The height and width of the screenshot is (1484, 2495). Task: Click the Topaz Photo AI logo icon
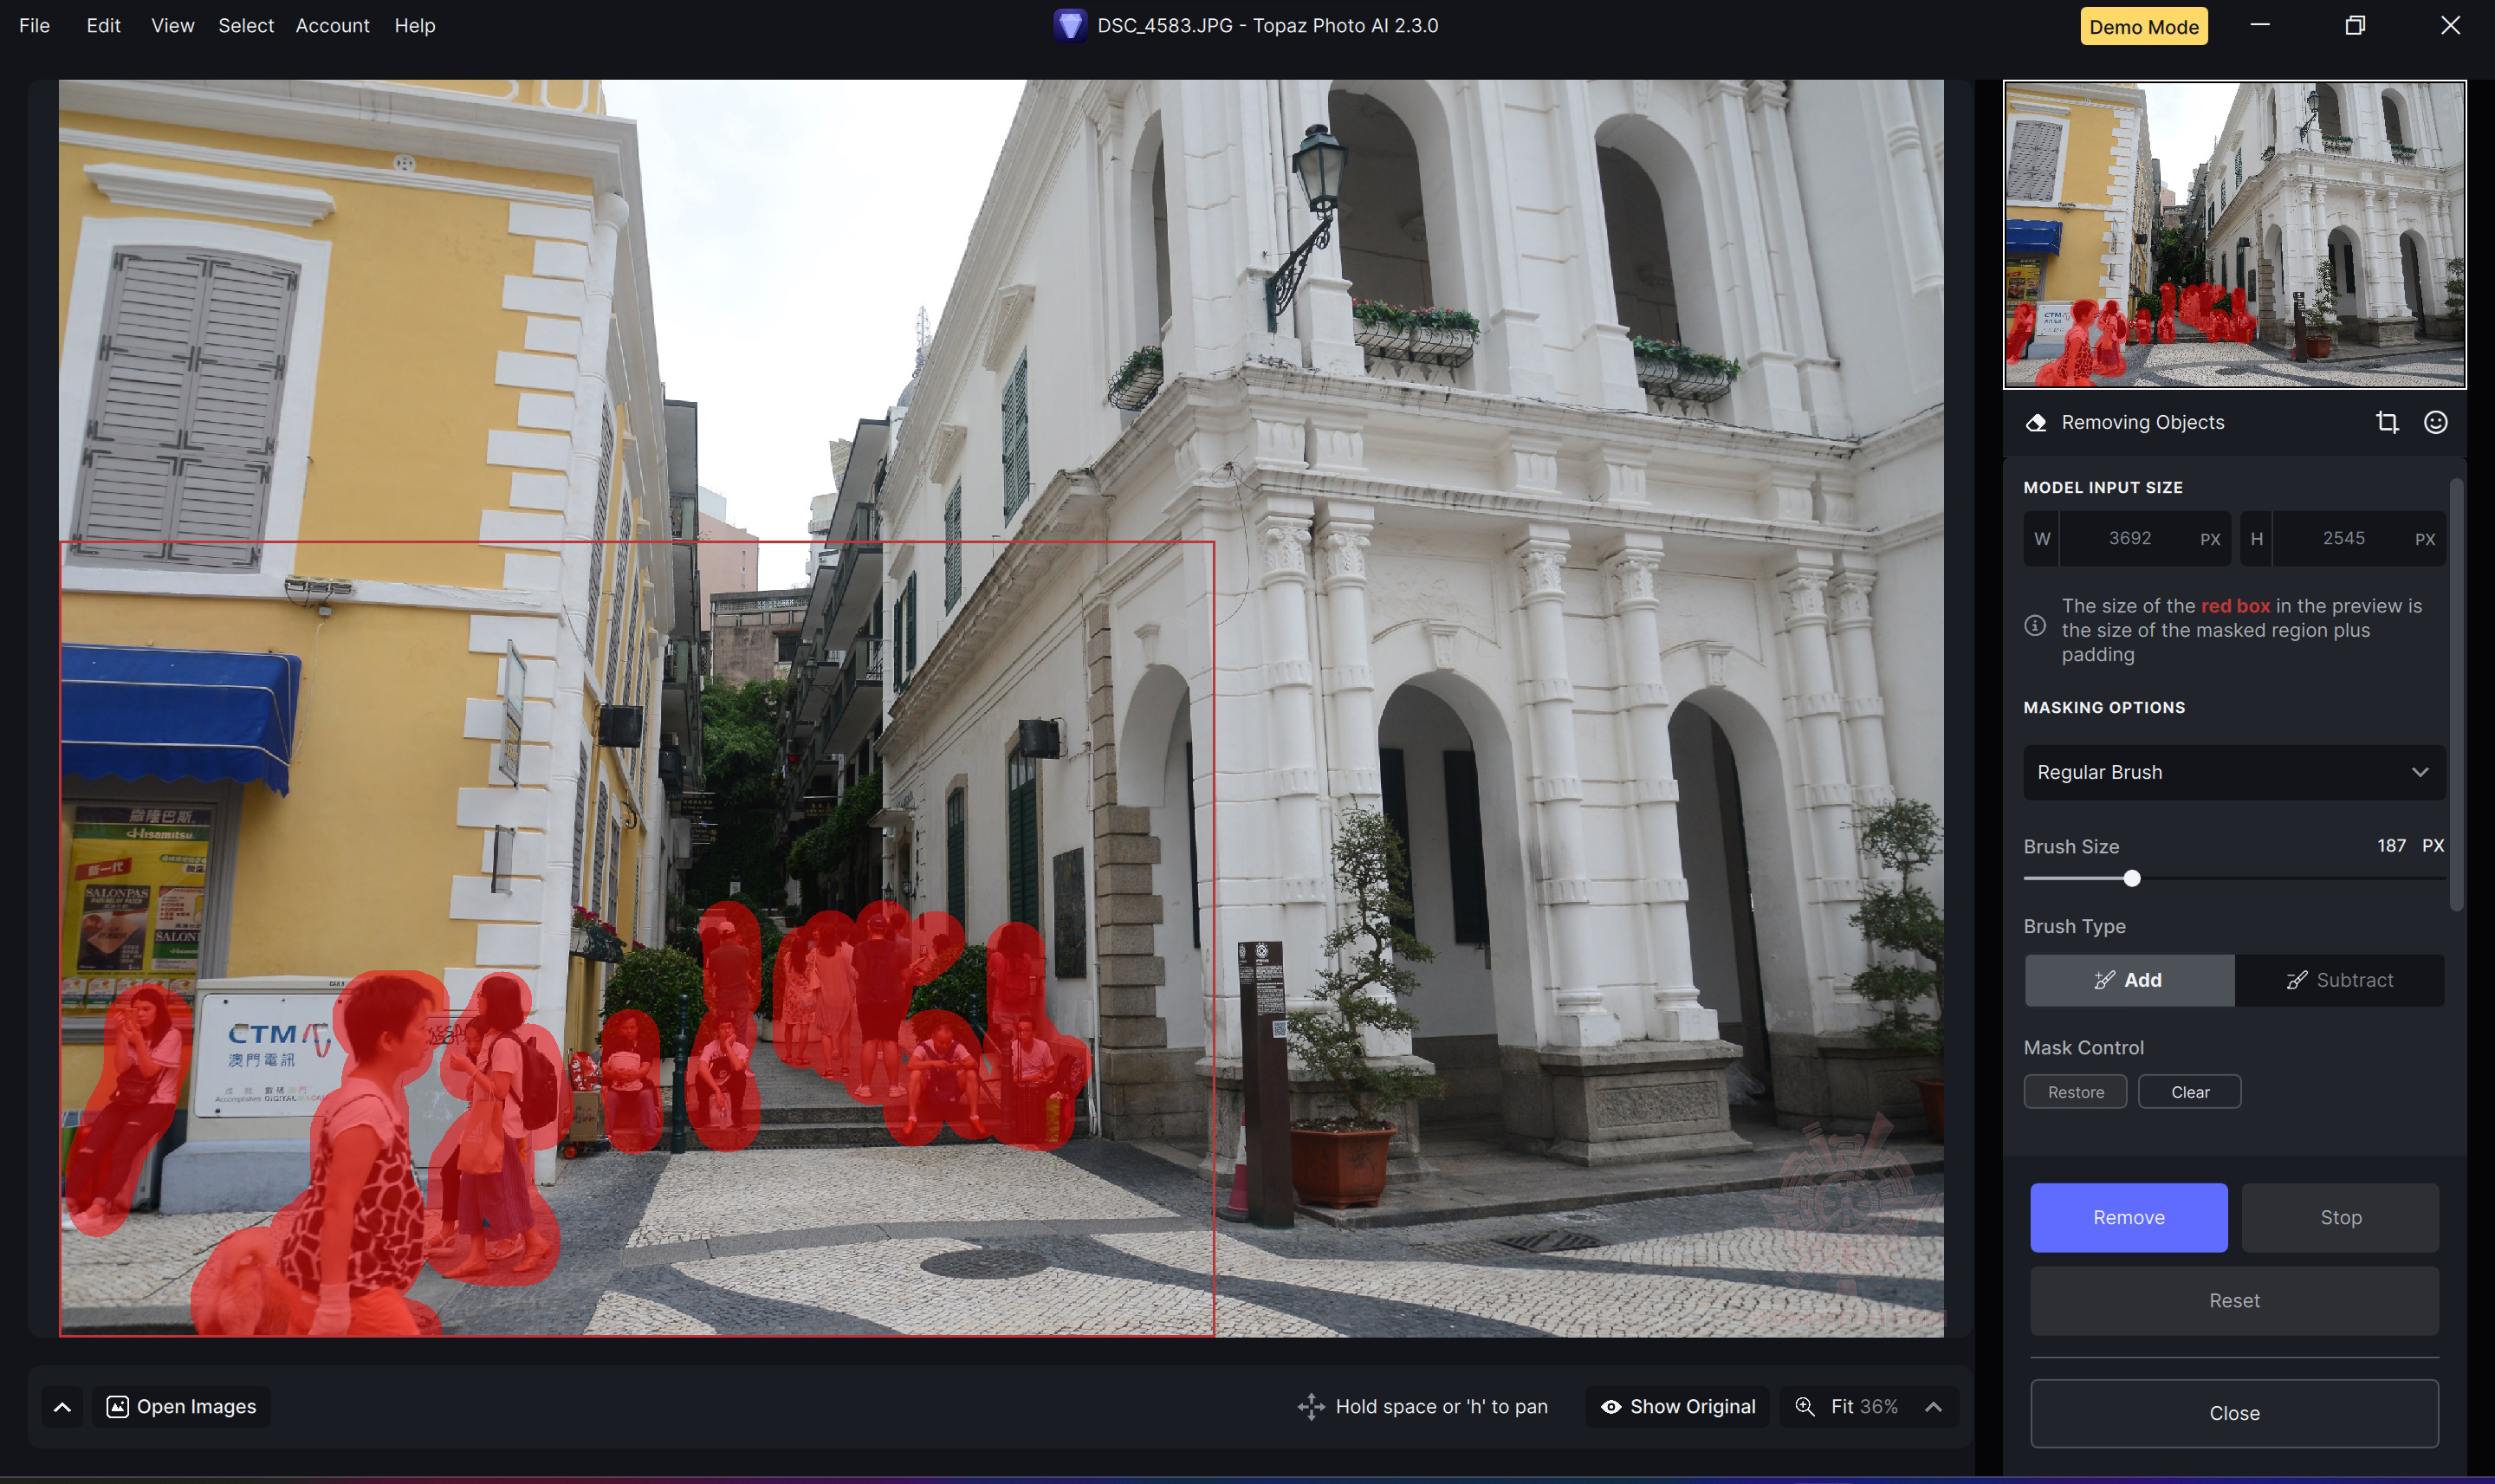coord(1070,25)
